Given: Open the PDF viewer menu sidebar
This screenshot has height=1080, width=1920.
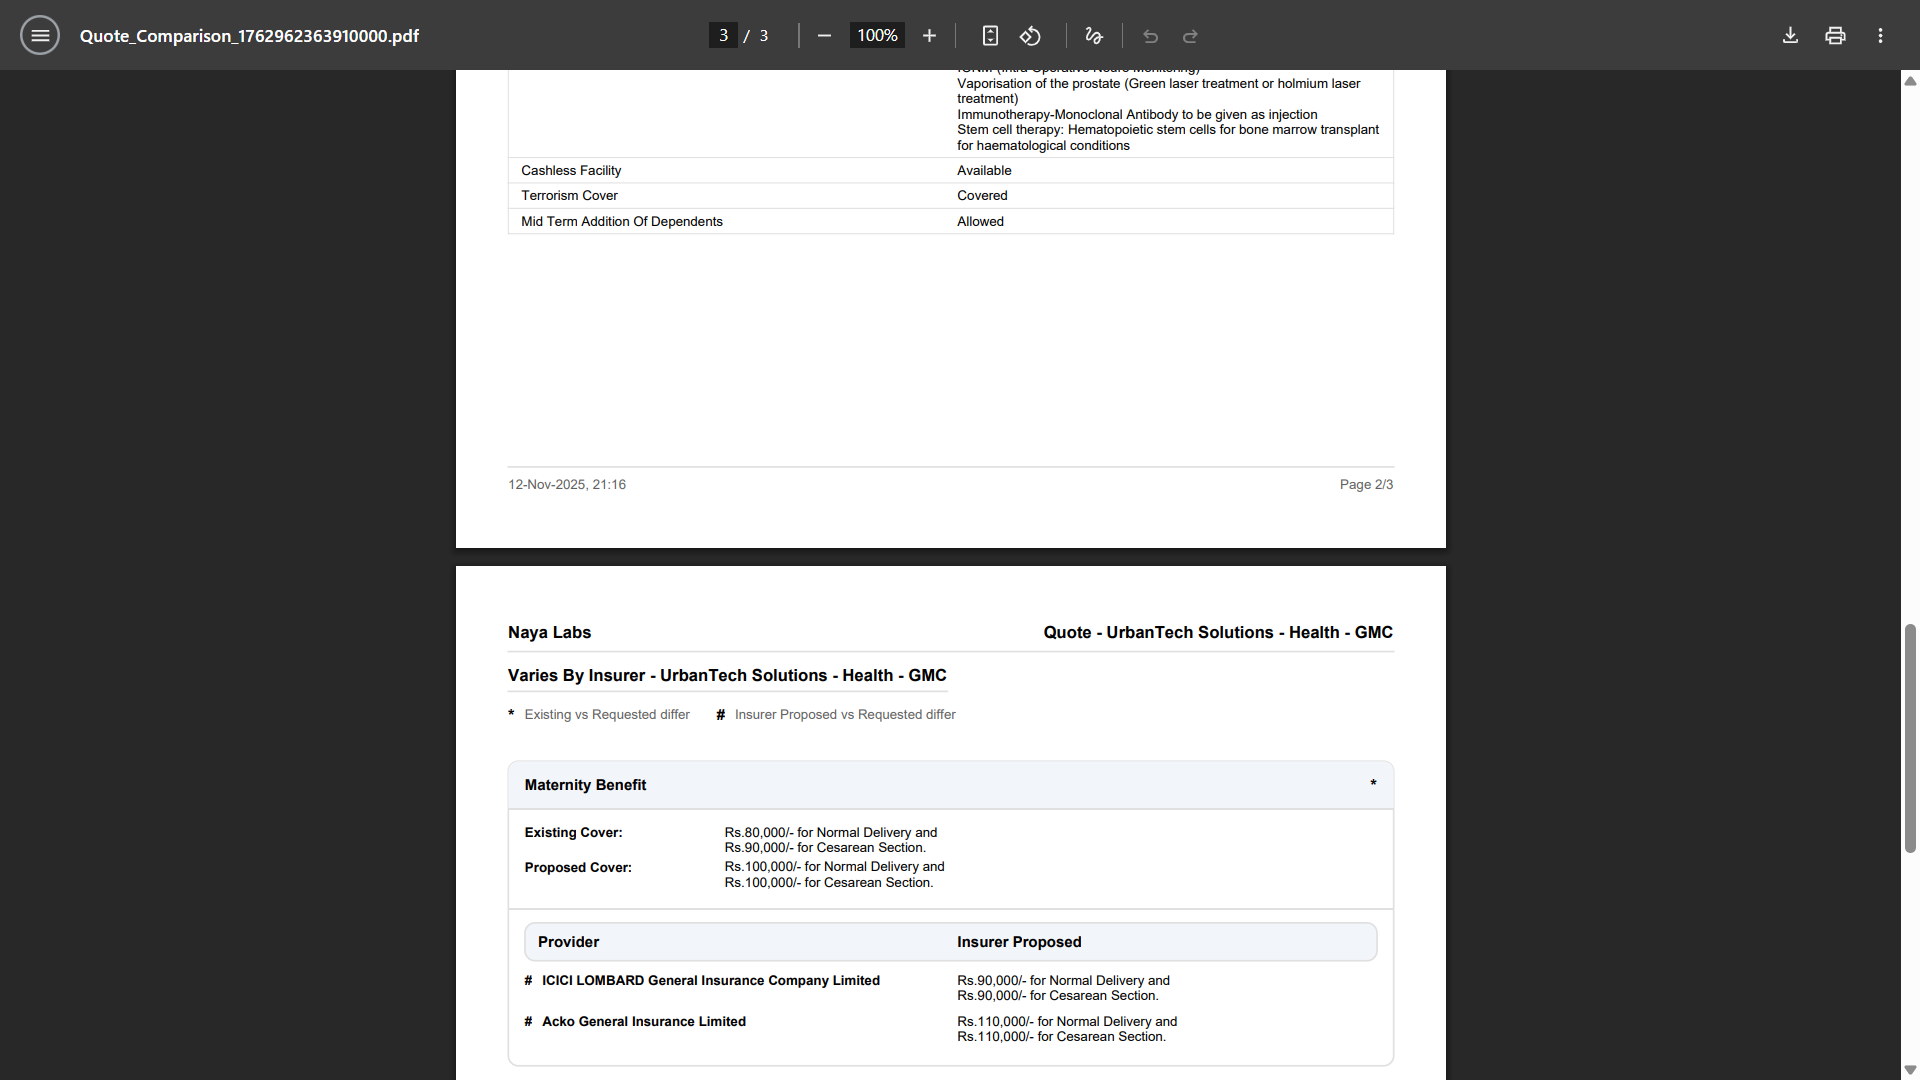Looking at the screenshot, I should tap(40, 35).
